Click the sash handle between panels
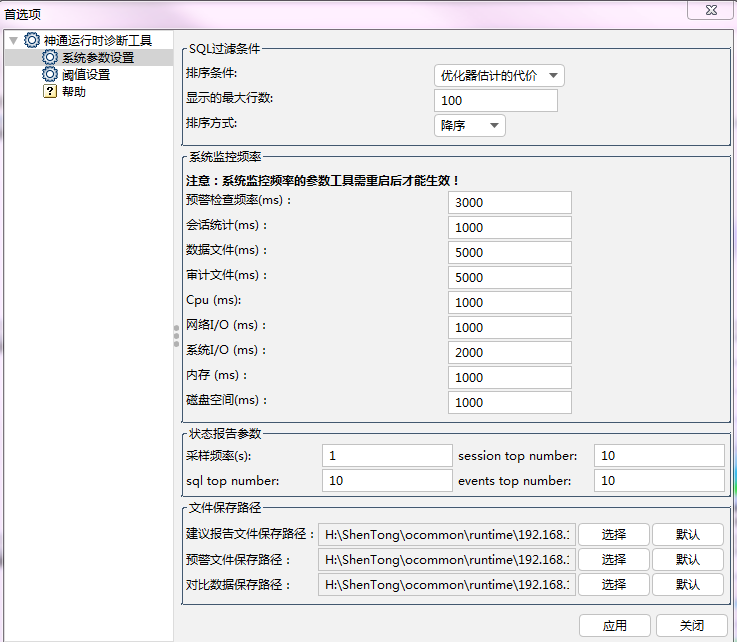 pyautogui.click(x=177, y=336)
